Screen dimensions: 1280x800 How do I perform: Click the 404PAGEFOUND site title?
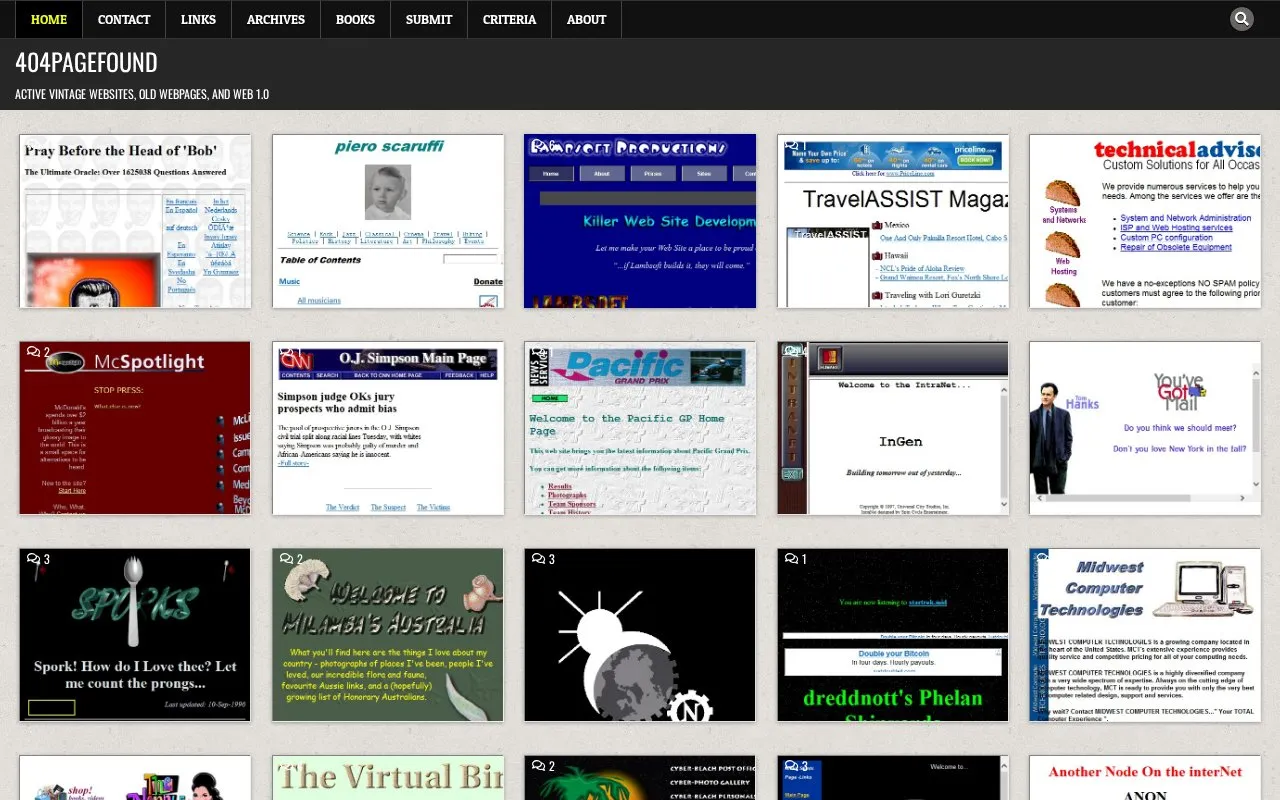click(x=86, y=62)
